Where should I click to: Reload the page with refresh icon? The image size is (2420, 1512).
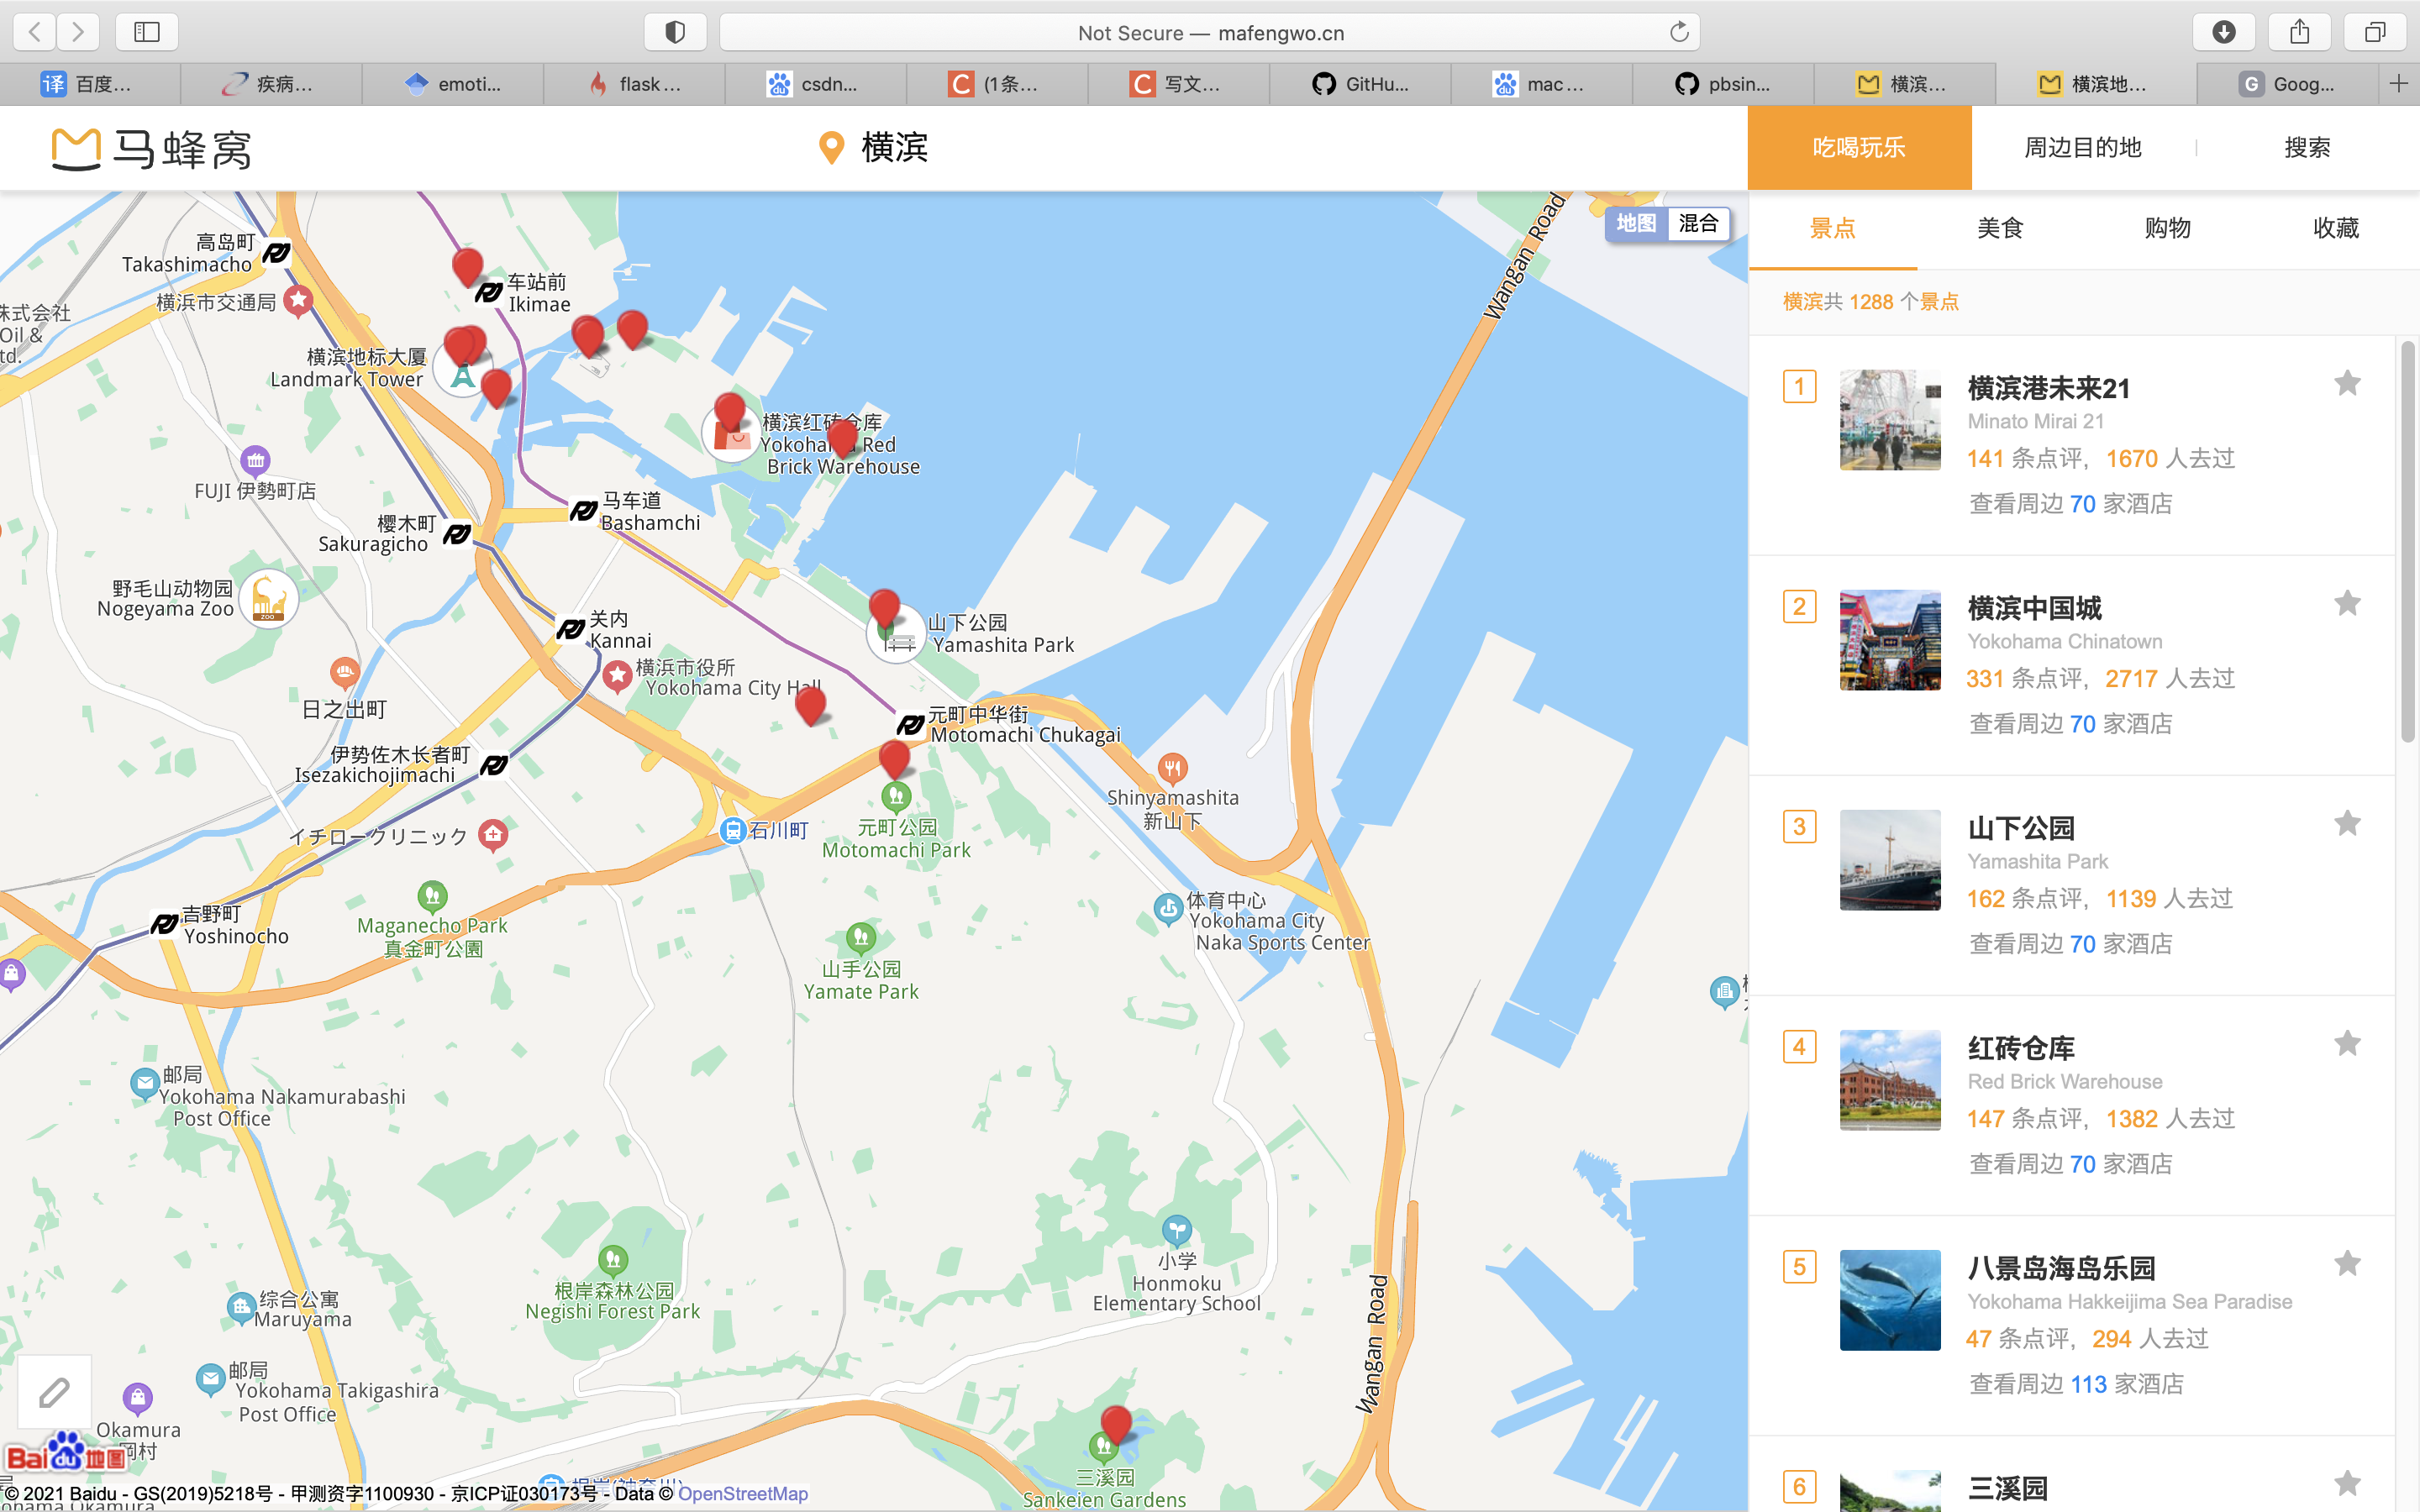tap(1679, 32)
